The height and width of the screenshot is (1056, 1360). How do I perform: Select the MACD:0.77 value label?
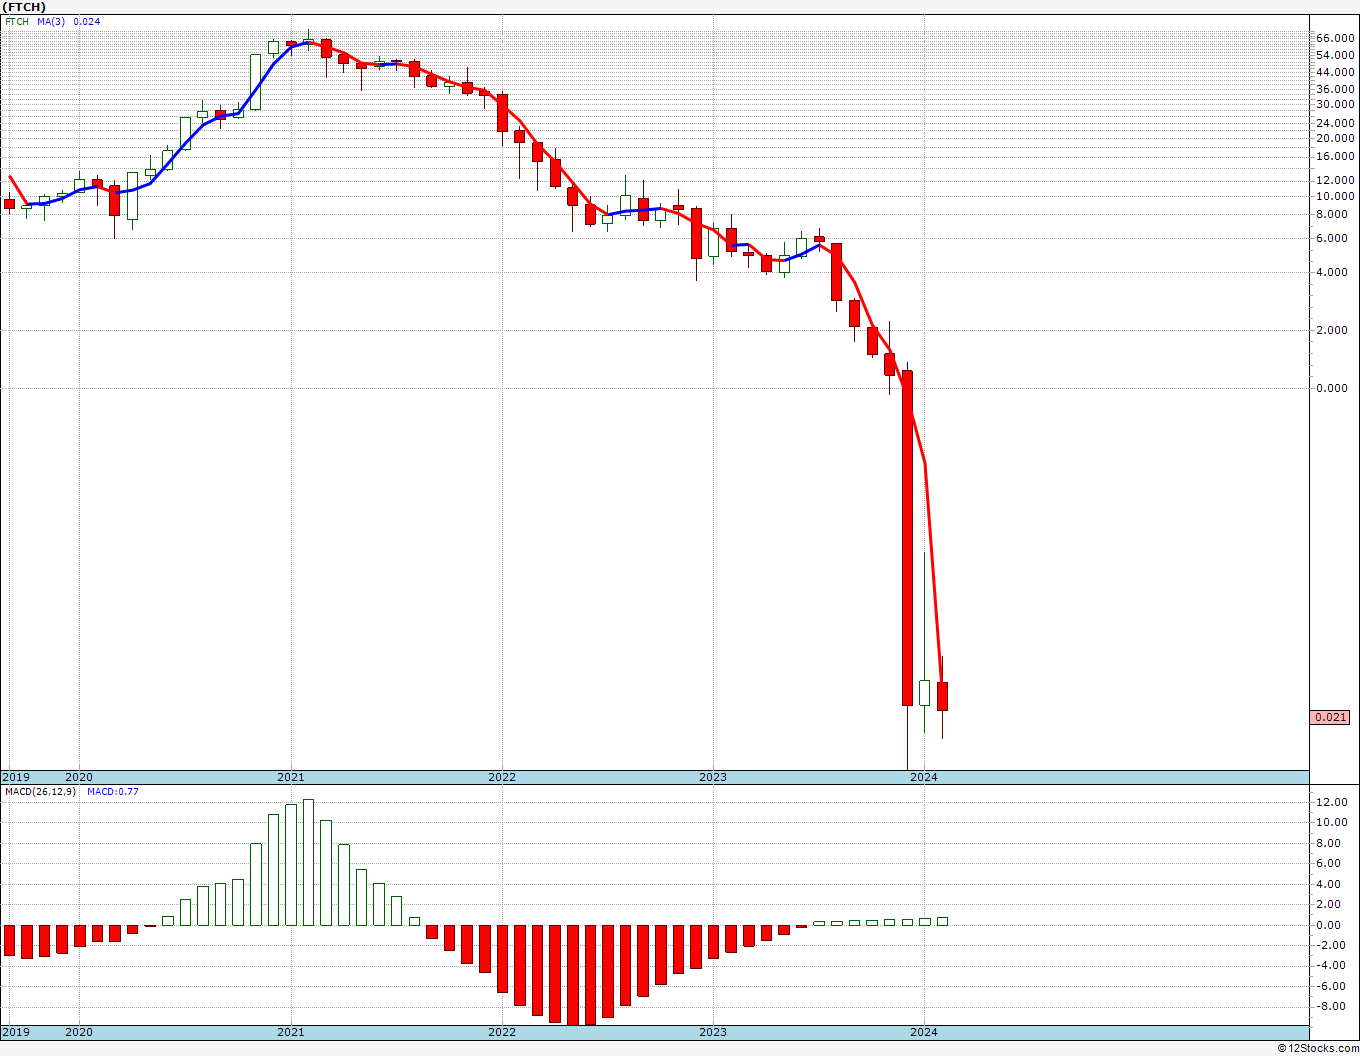pyautogui.click(x=113, y=791)
